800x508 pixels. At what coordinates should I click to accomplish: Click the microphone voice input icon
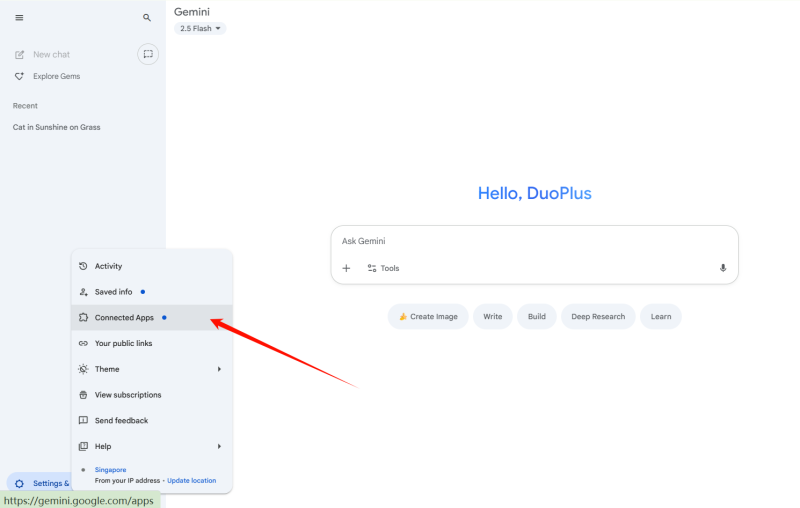point(722,268)
